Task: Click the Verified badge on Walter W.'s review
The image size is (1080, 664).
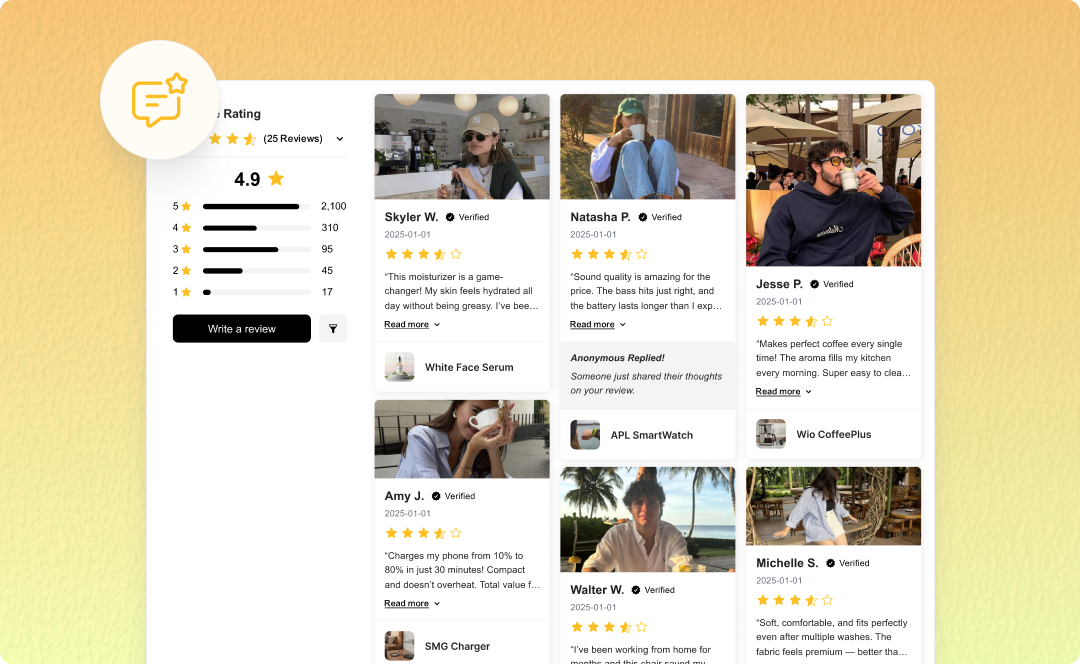Action: pos(636,589)
